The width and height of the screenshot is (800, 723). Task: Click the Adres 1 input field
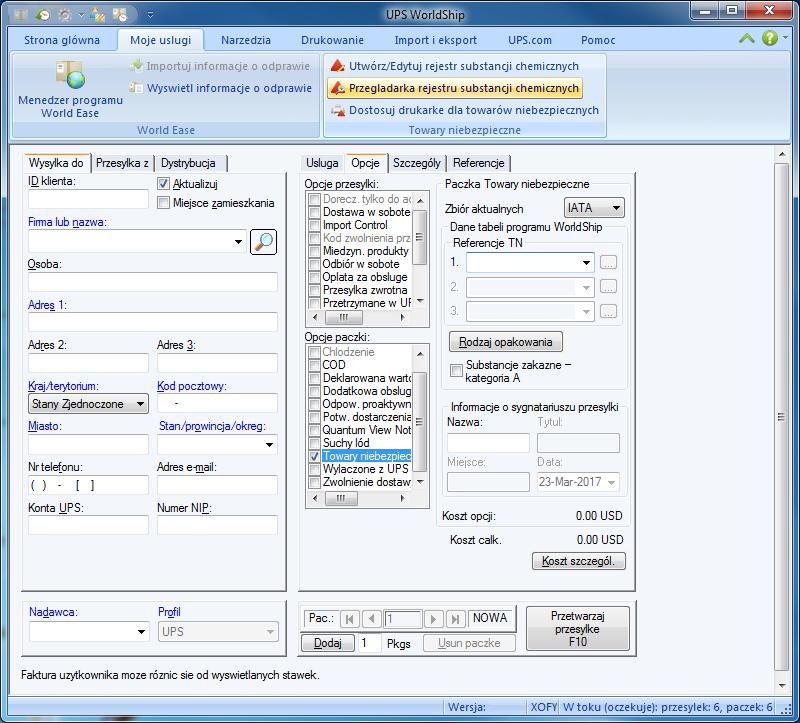(x=153, y=322)
